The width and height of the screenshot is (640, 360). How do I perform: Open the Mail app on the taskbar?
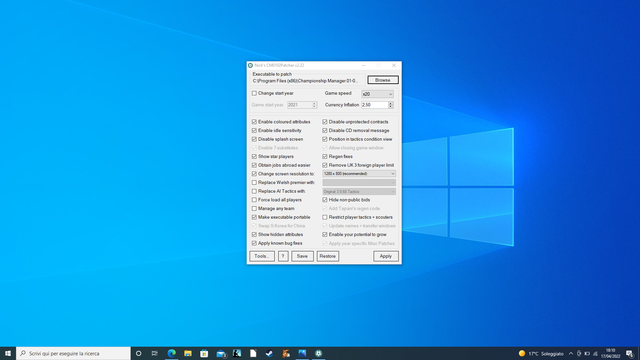[x=221, y=353]
